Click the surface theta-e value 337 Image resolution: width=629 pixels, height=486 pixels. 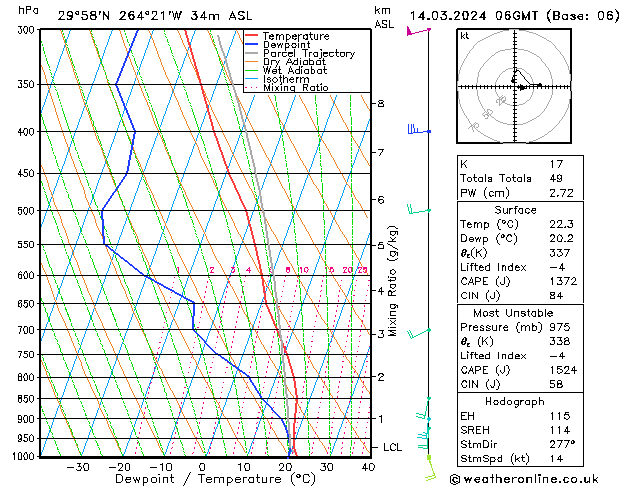pos(560,253)
